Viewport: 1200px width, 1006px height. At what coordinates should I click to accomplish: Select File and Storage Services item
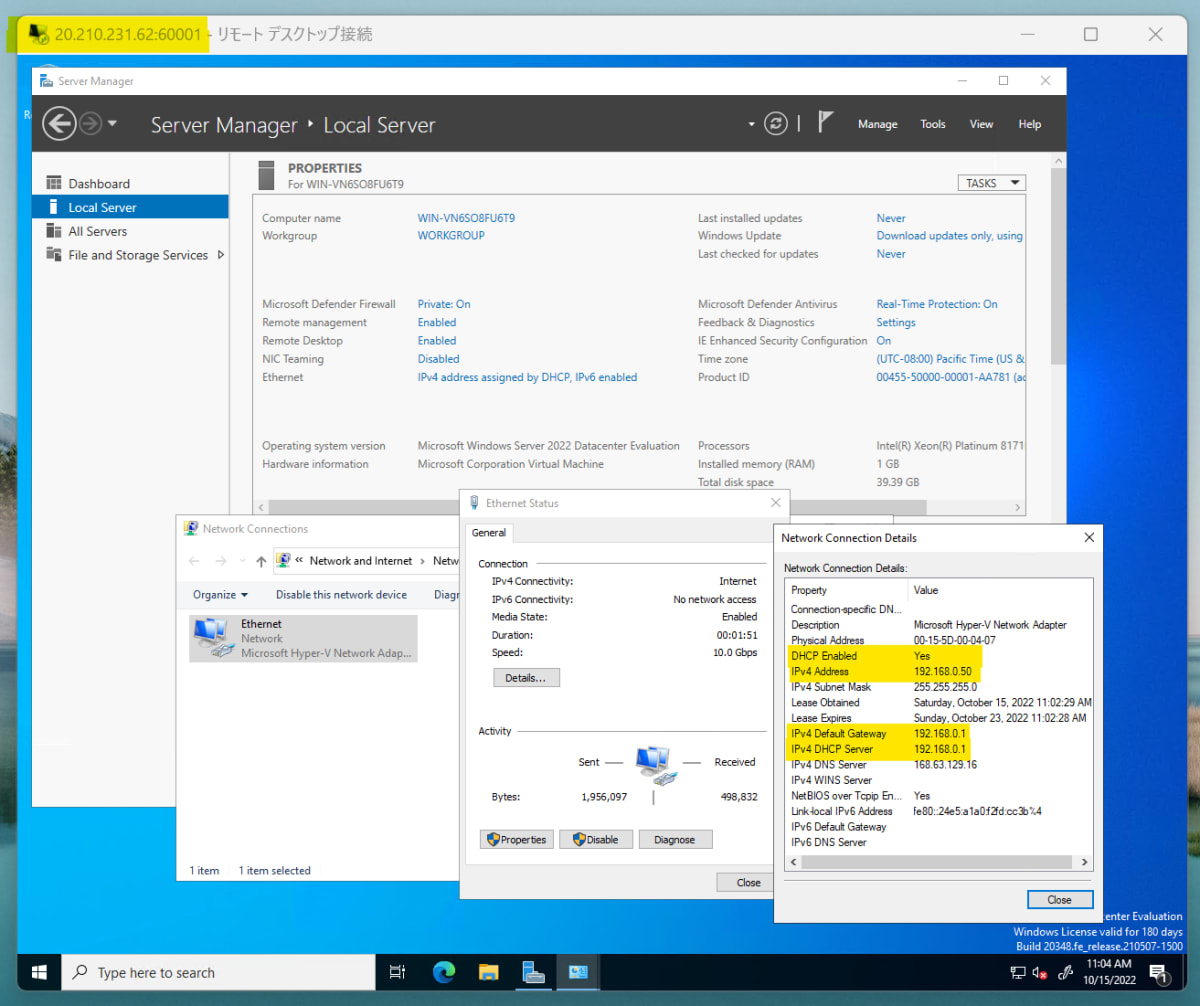(138, 255)
